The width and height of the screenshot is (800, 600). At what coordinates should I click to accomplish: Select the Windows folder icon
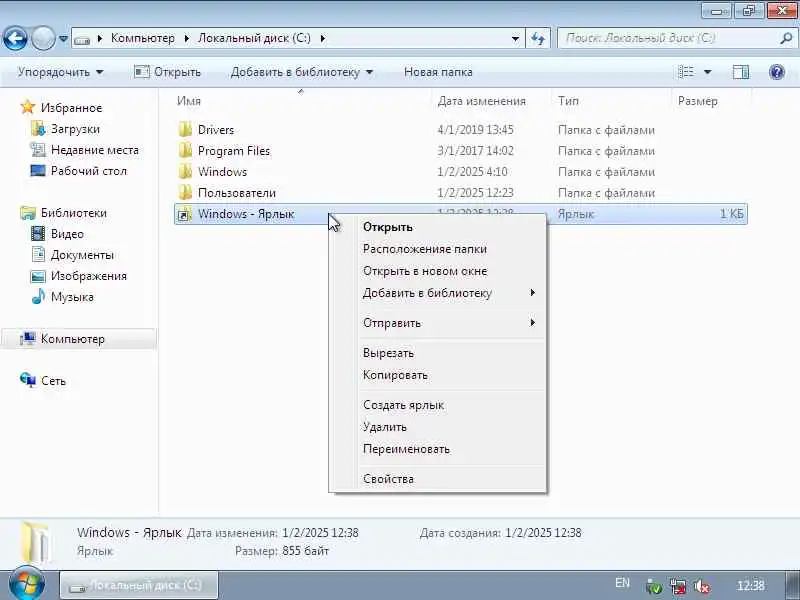click(x=185, y=171)
